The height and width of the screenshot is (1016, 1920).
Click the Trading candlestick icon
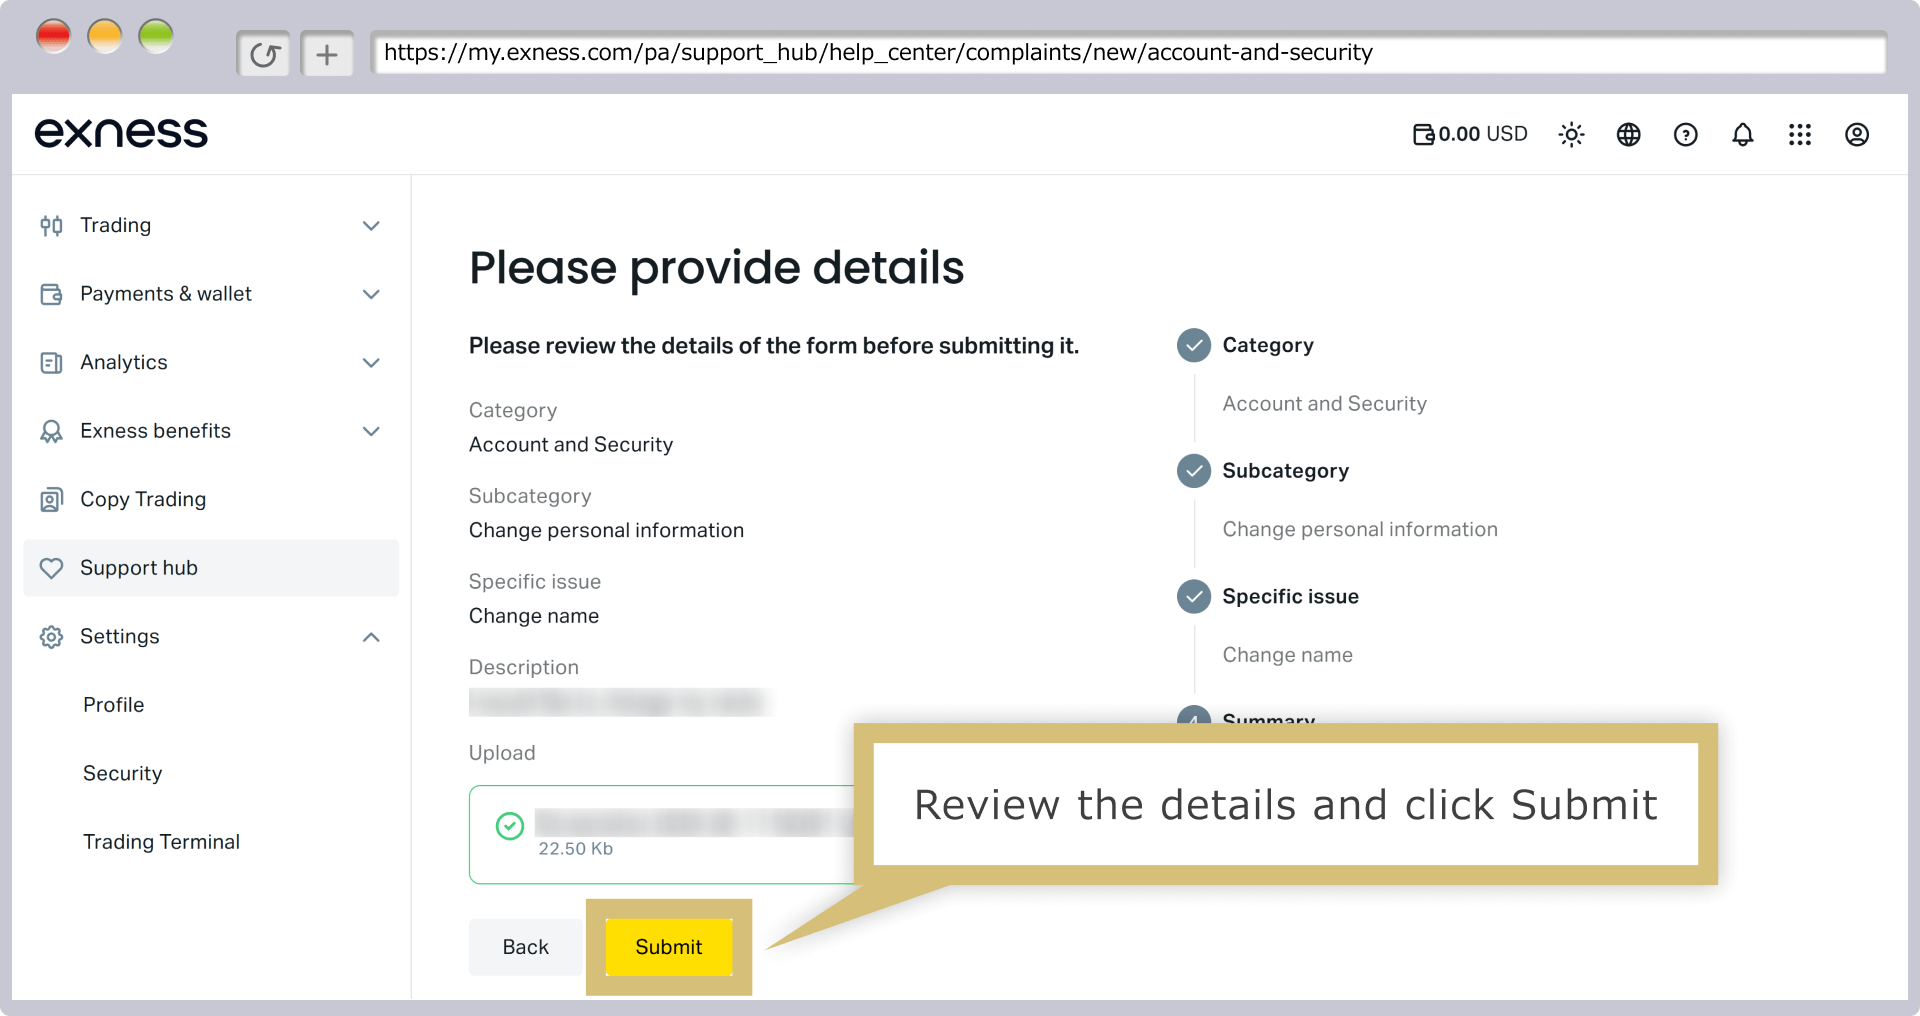click(x=51, y=226)
